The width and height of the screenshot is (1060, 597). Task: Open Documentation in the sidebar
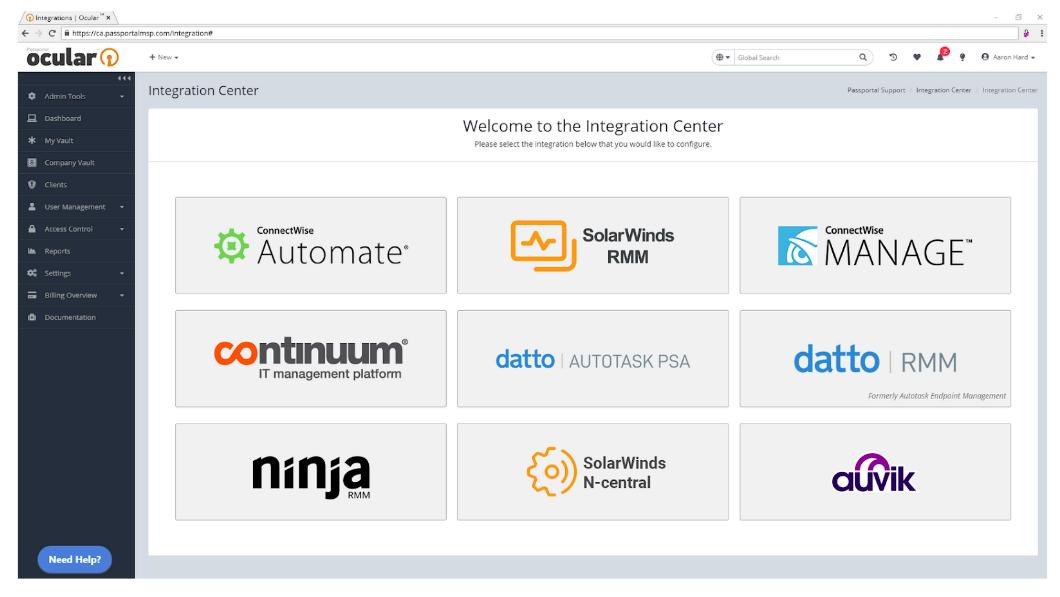[x=70, y=317]
